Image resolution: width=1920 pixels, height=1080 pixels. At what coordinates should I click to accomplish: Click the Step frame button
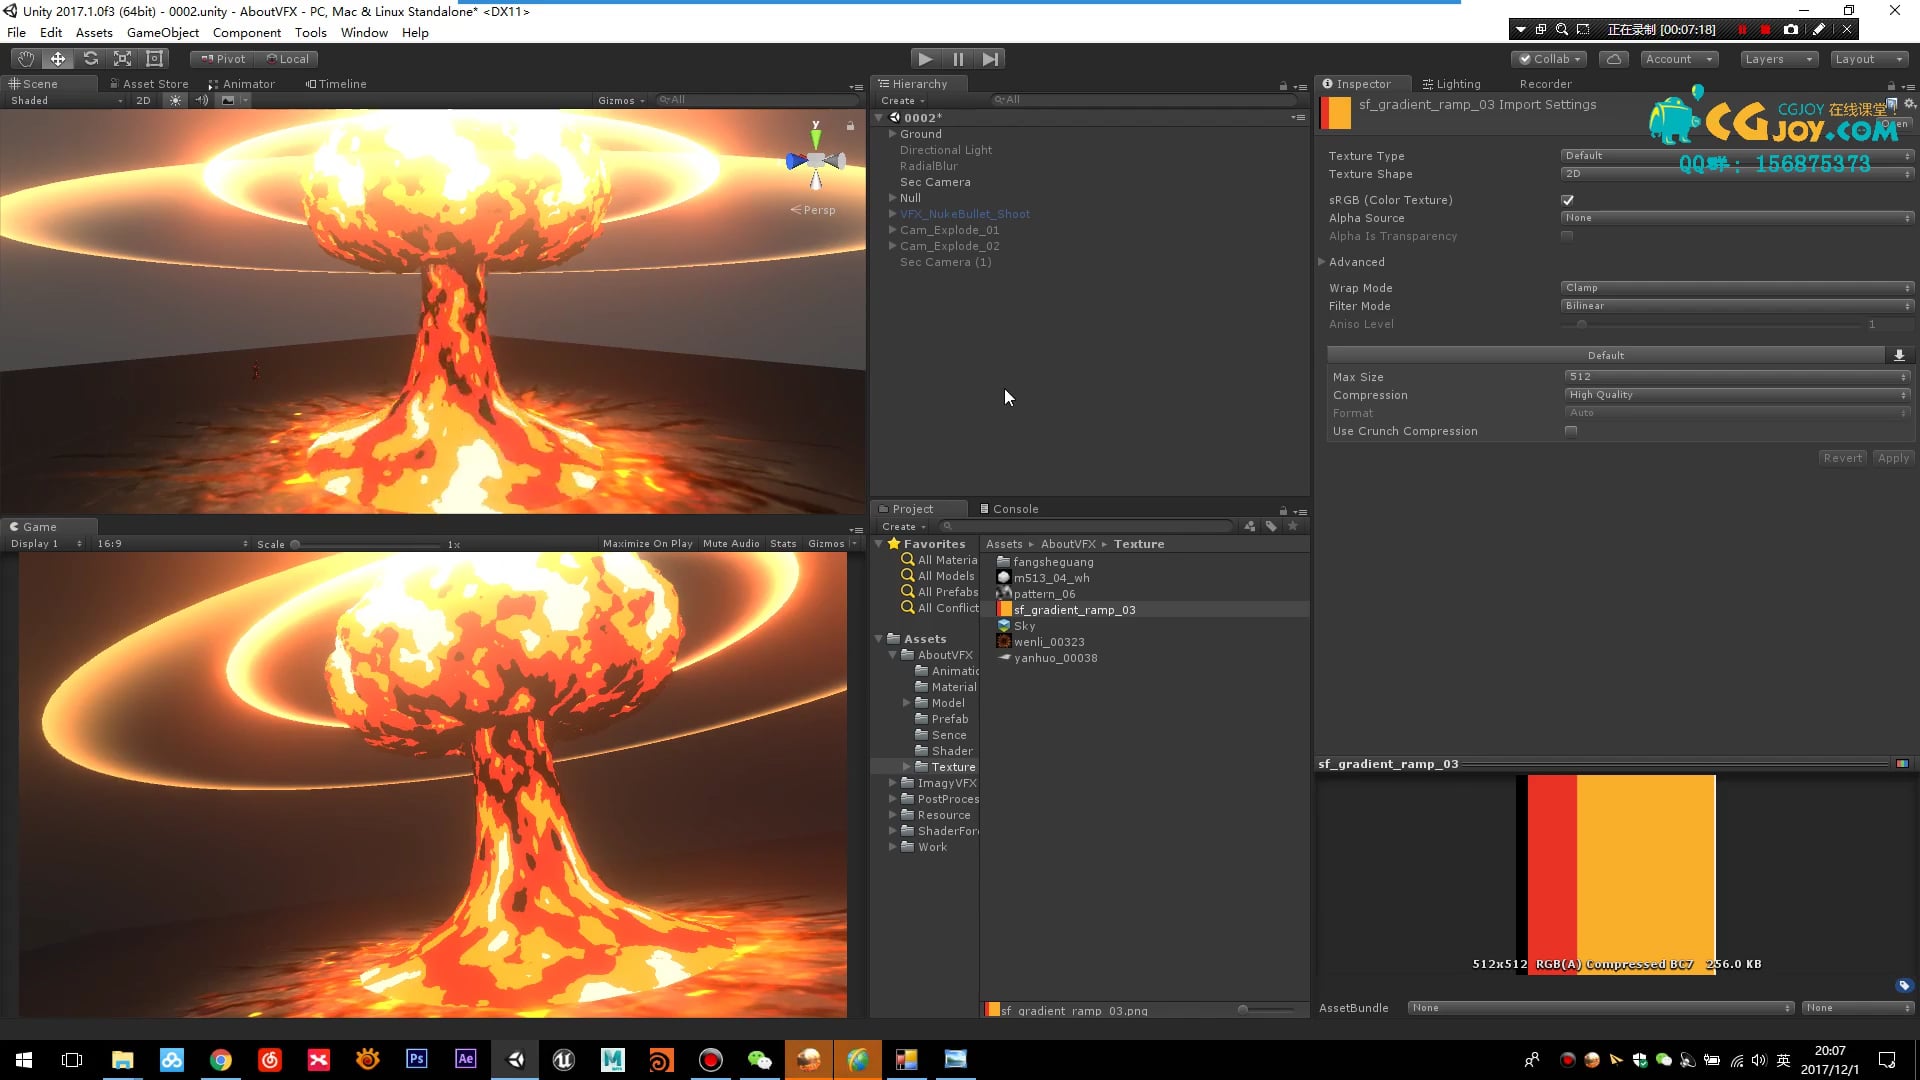pyautogui.click(x=990, y=58)
